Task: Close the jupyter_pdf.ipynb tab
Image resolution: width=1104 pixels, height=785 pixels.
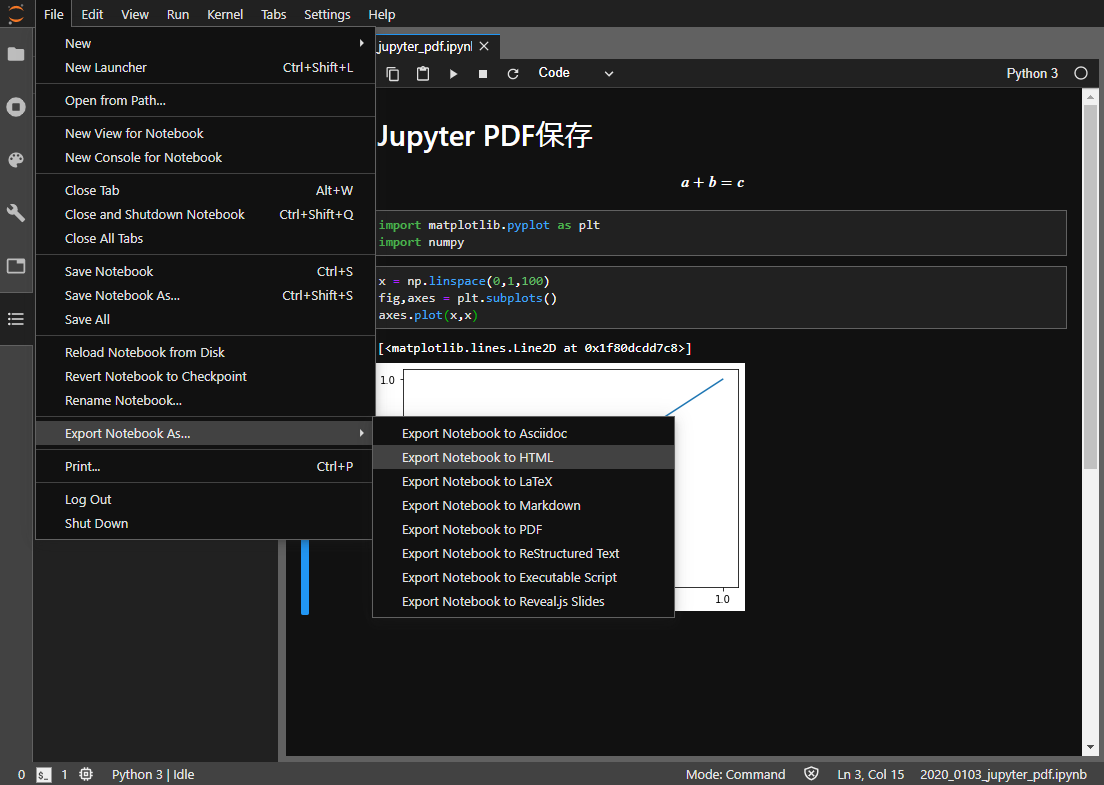Action: [484, 46]
